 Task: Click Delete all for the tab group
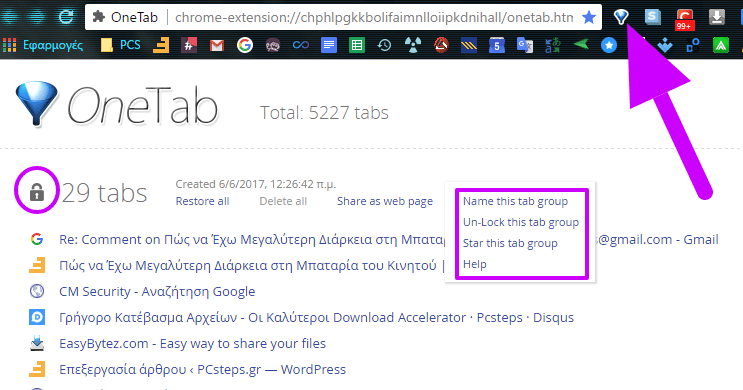coord(283,201)
